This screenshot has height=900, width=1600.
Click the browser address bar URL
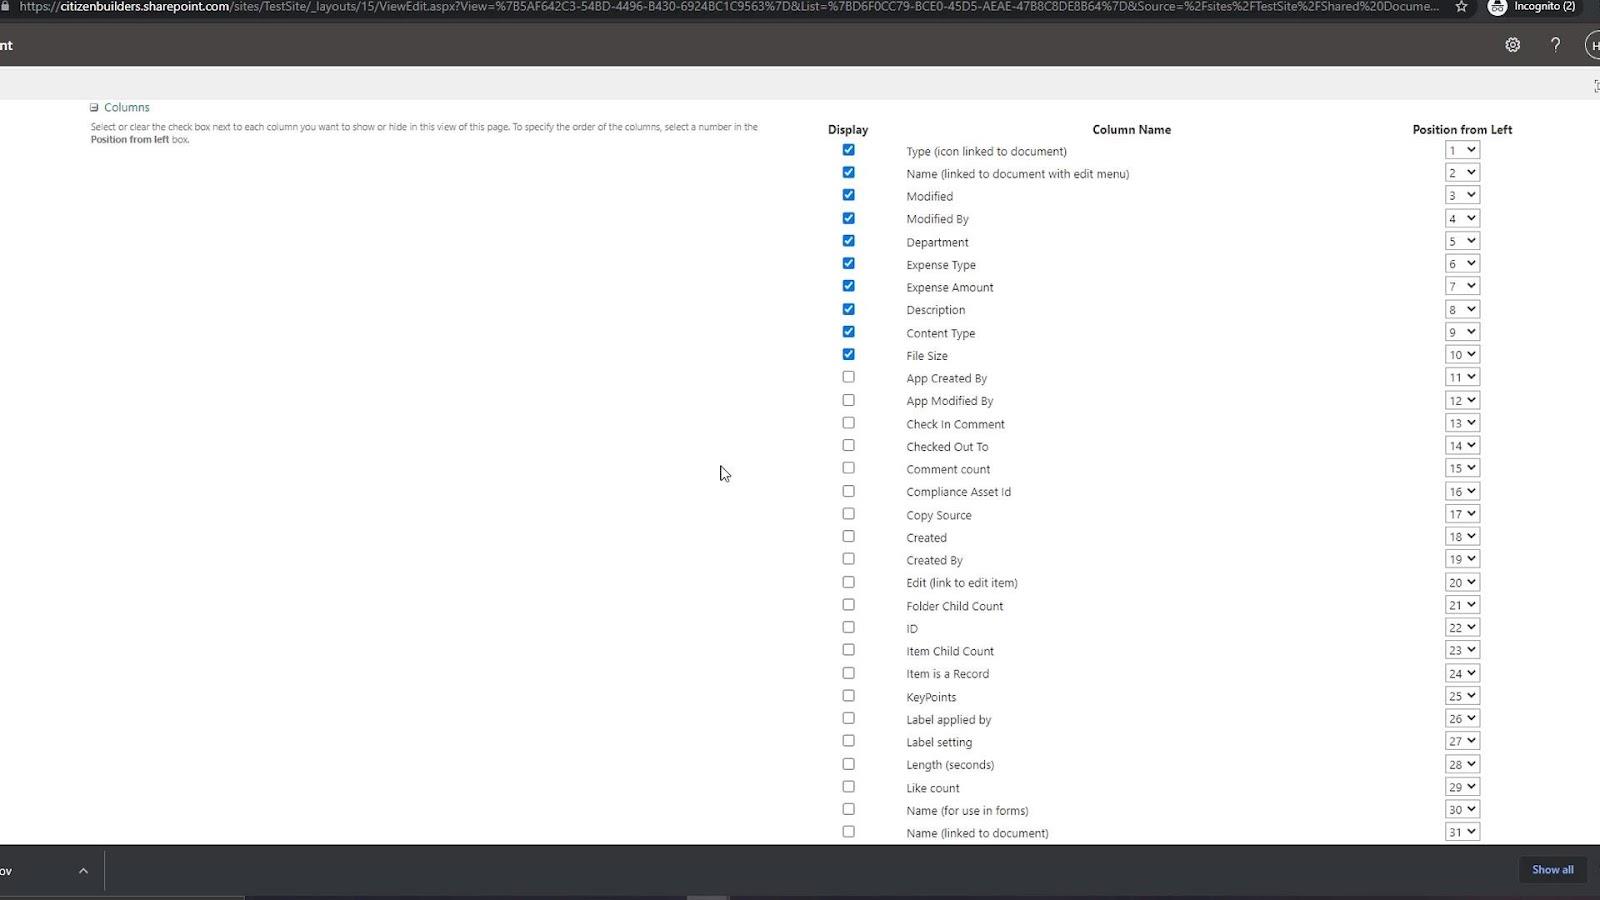(729, 7)
